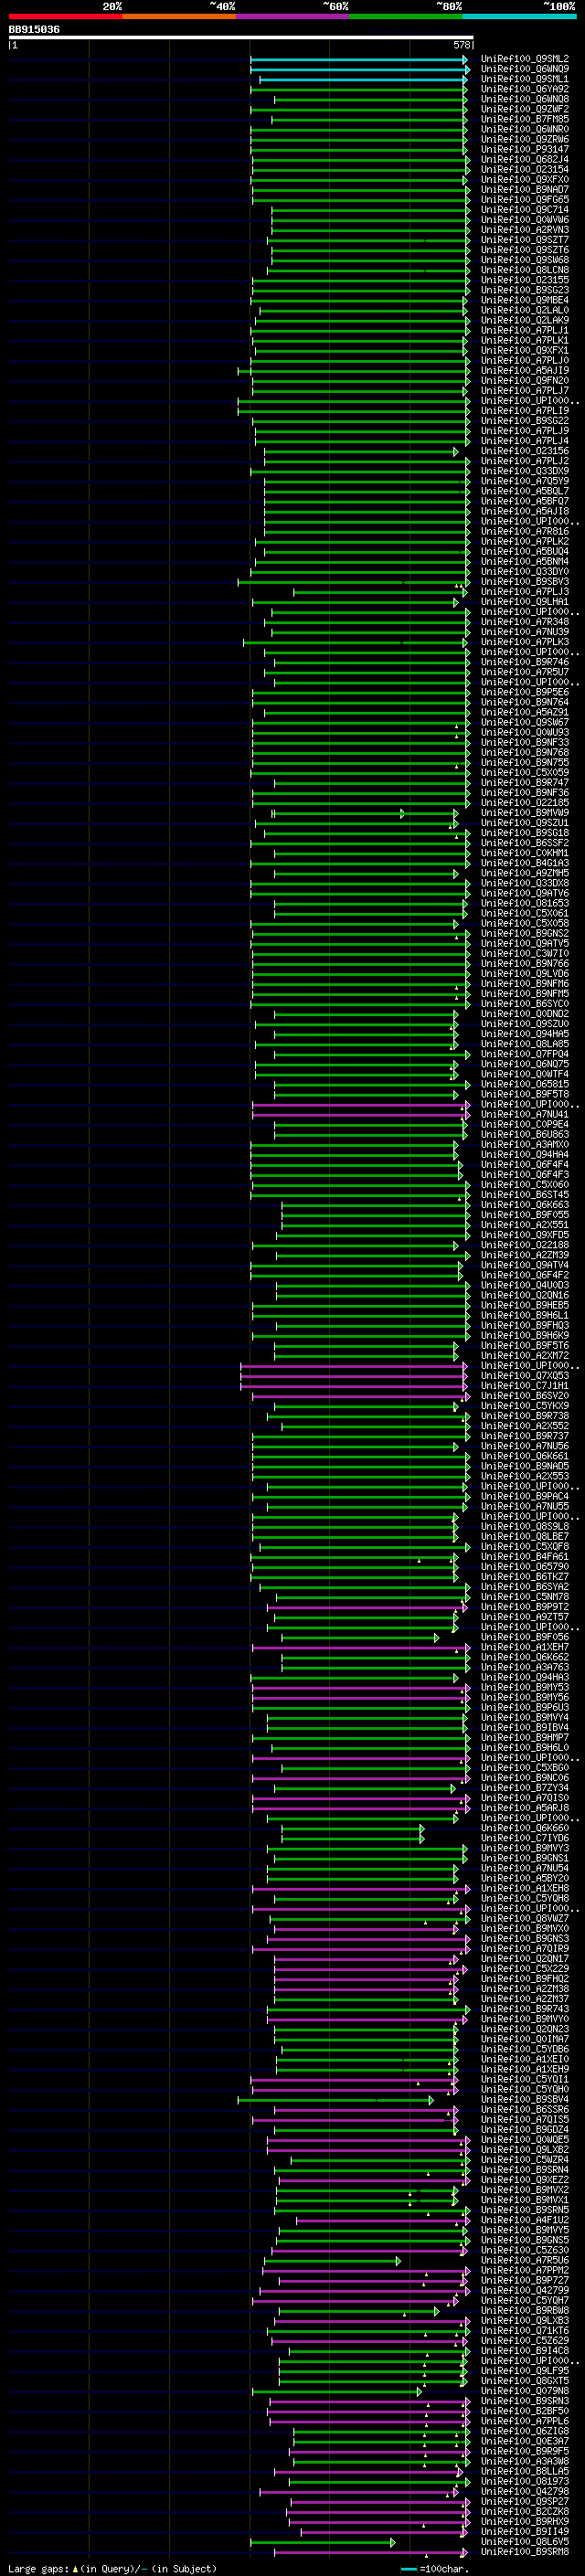Open hit UniRef100_Q6WNQ9

[524, 69]
